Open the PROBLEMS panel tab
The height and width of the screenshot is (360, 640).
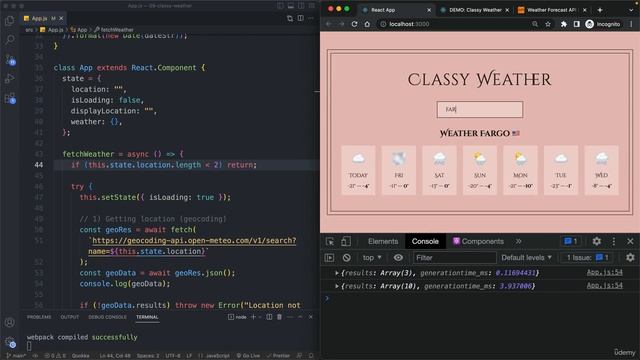coord(39,317)
